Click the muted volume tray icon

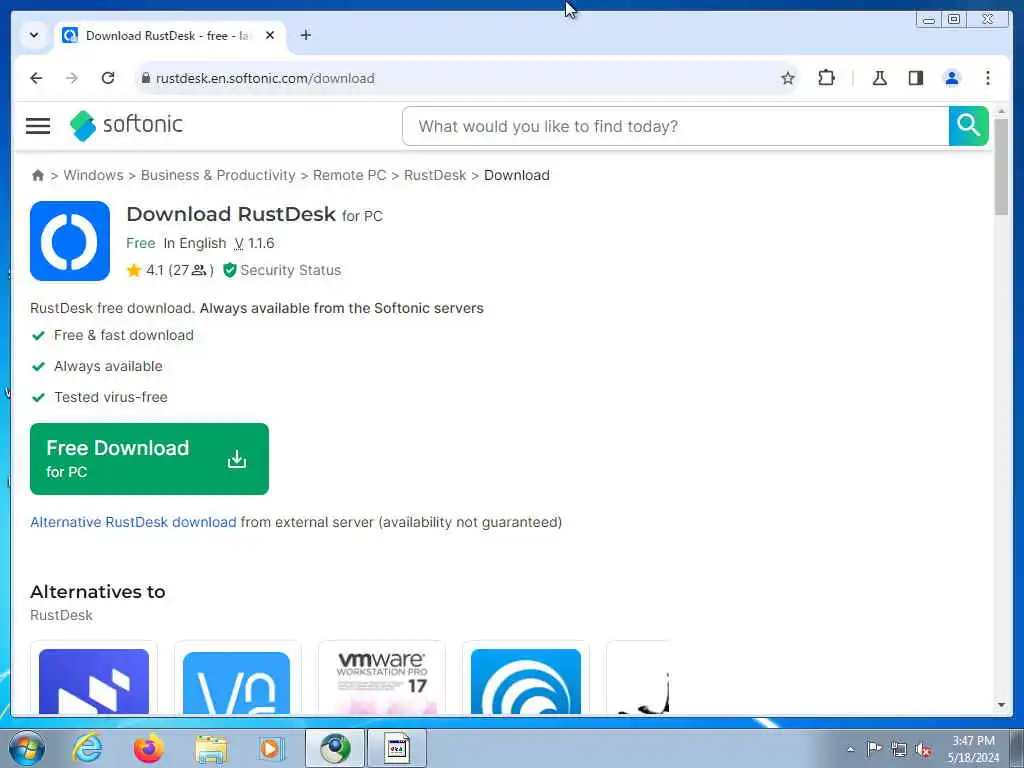(923, 750)
